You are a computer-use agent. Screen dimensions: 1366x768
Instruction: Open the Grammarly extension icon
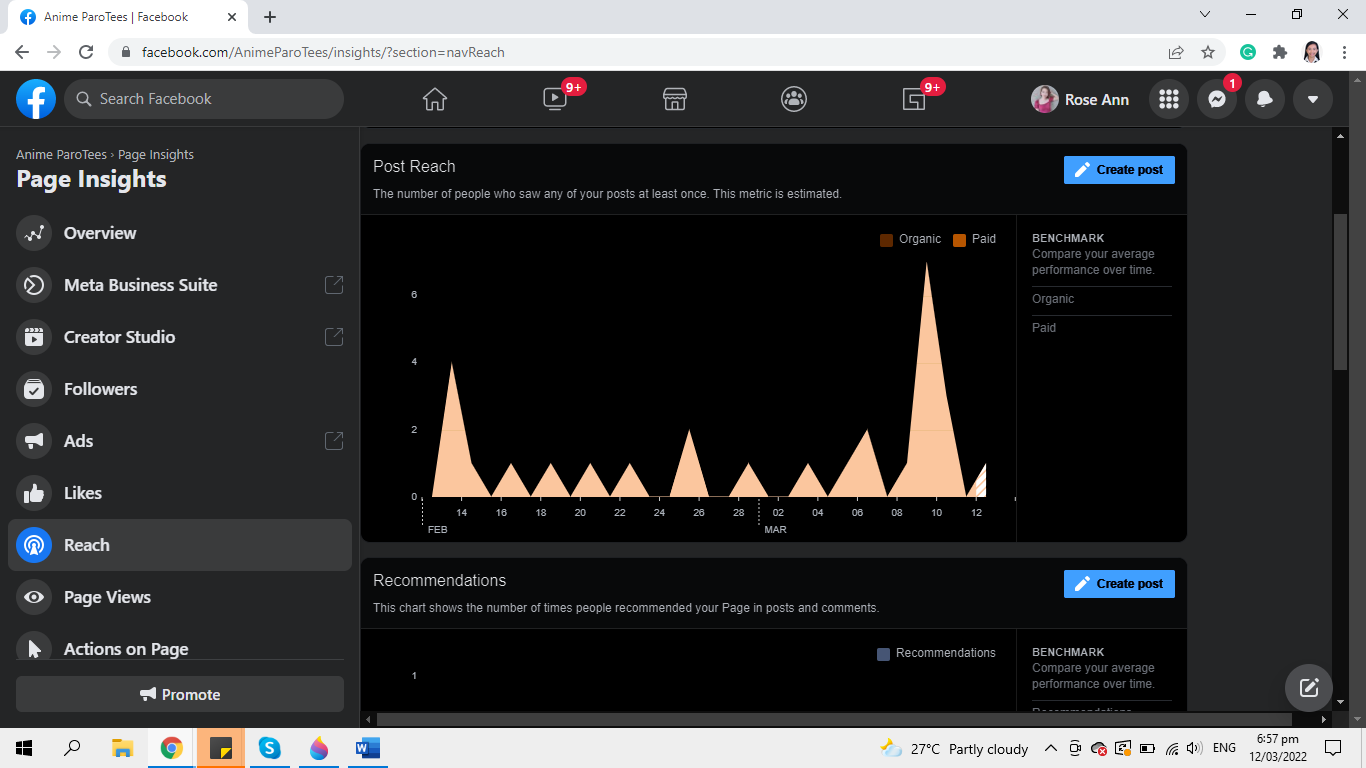1248,52
